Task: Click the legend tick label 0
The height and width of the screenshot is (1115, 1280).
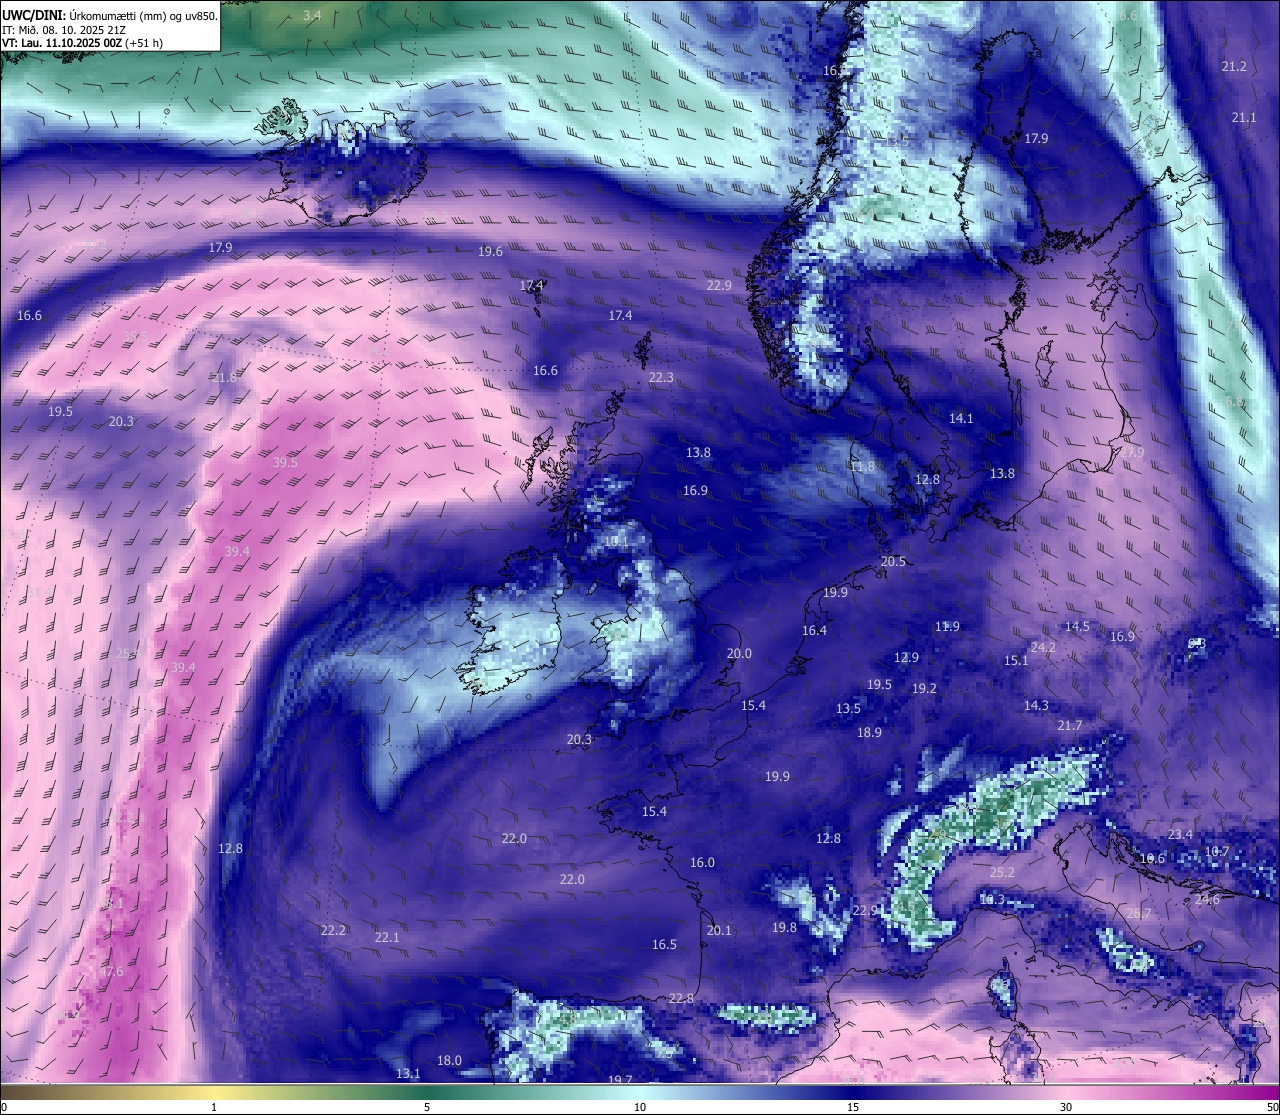Action: click(3, 1107)
